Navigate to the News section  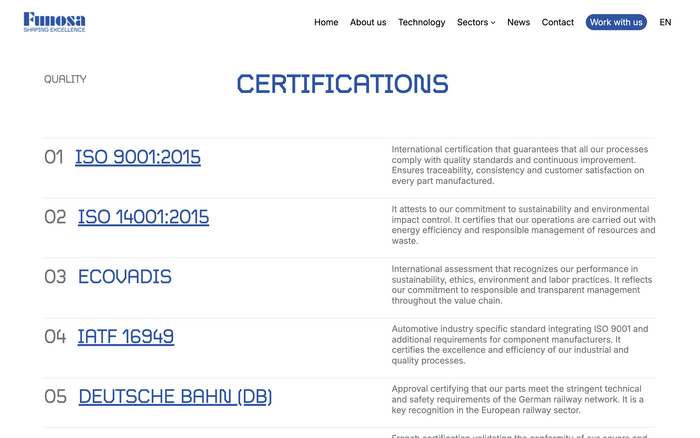518,22
